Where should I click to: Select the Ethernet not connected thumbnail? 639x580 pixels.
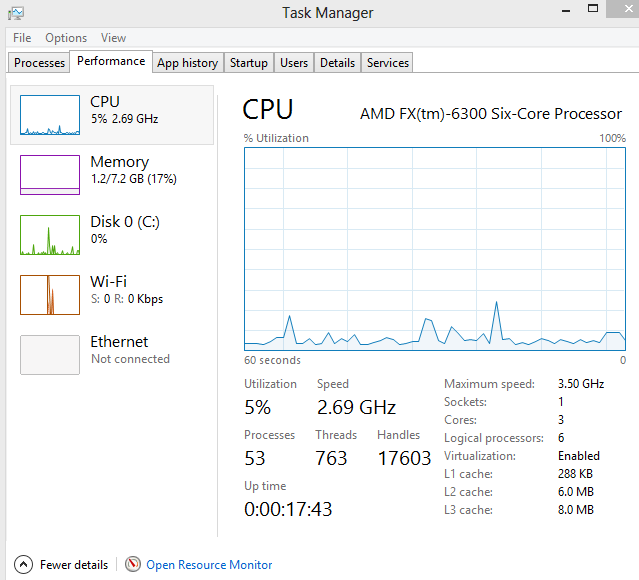(x=50, y=355)
